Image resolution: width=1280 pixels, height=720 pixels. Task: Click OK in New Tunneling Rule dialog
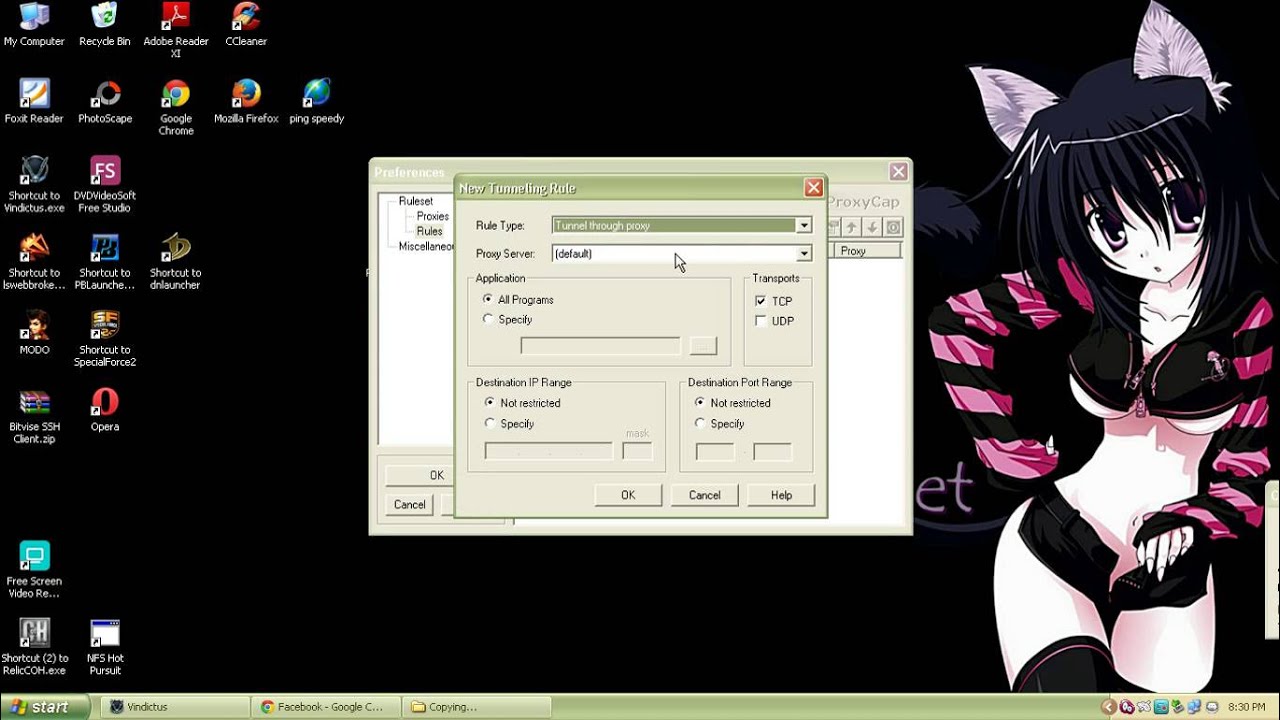tap(628, 495)
